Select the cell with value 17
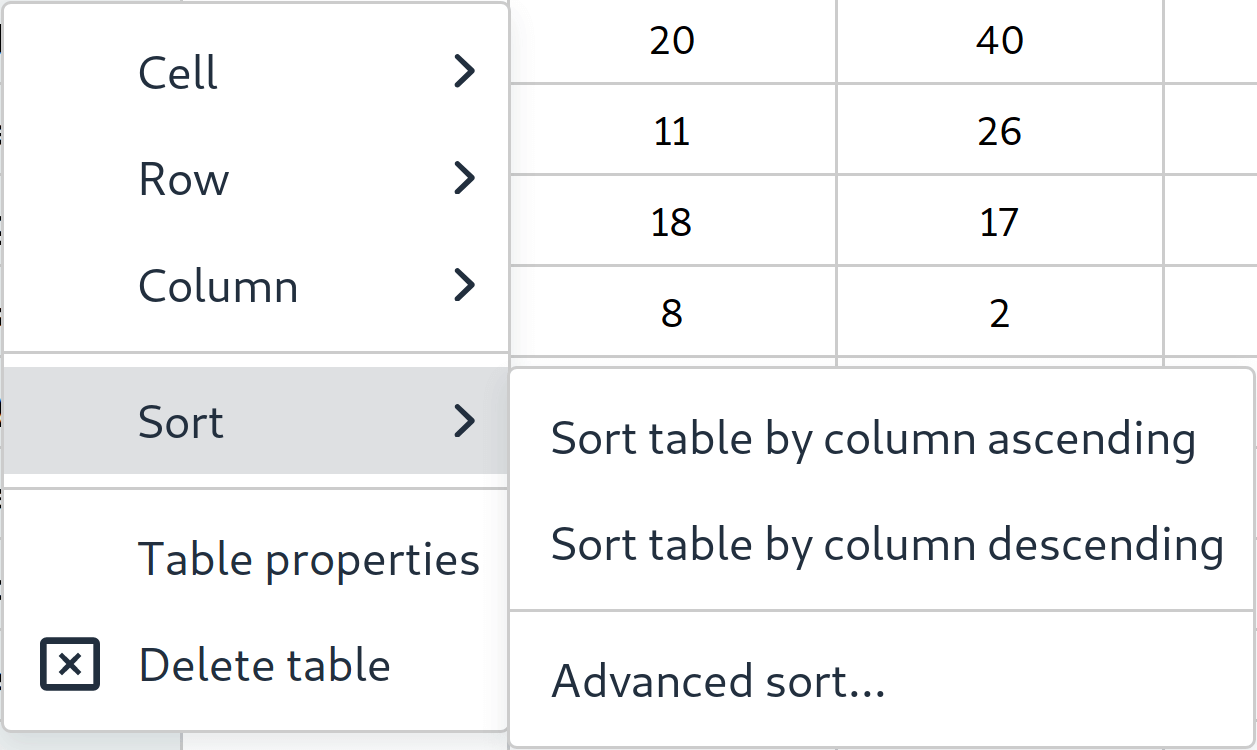 (998, 221)
